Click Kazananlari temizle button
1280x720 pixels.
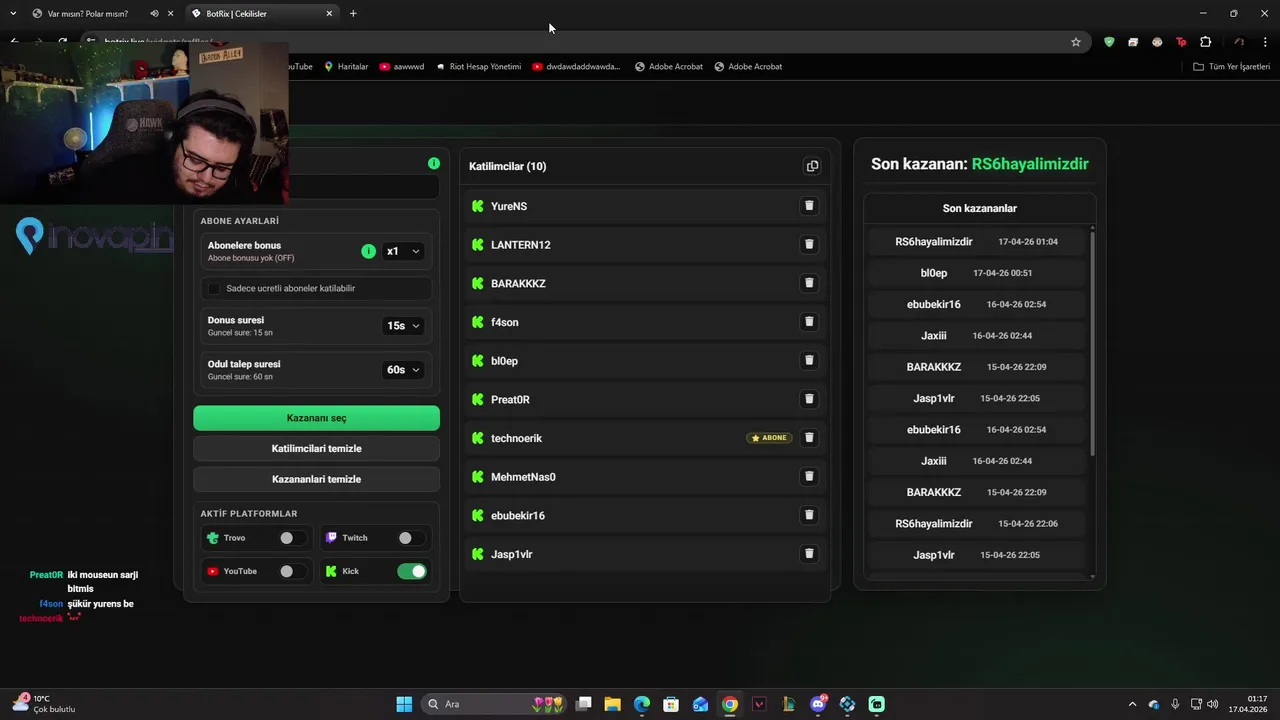tap(316, 479)
